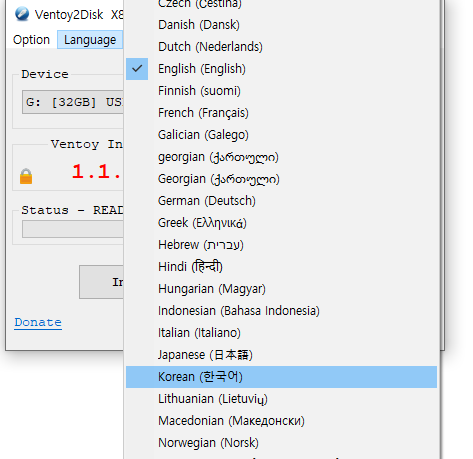Switch to Italian (Italiano)
473x459 pixels.
[281, 333]
